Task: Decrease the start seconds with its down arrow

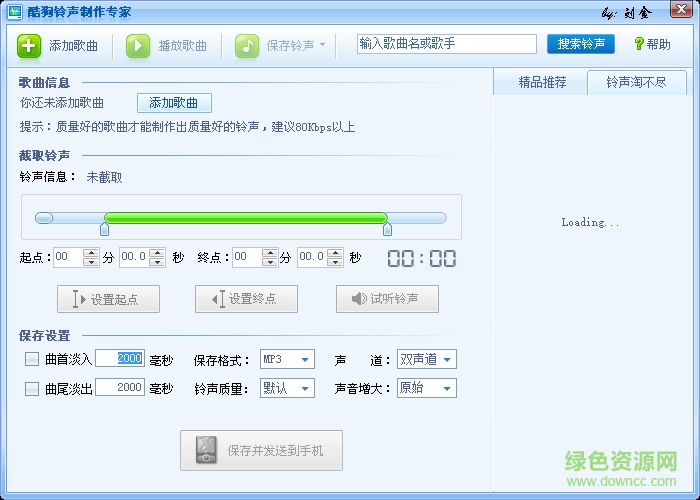Action: [158, 262]
